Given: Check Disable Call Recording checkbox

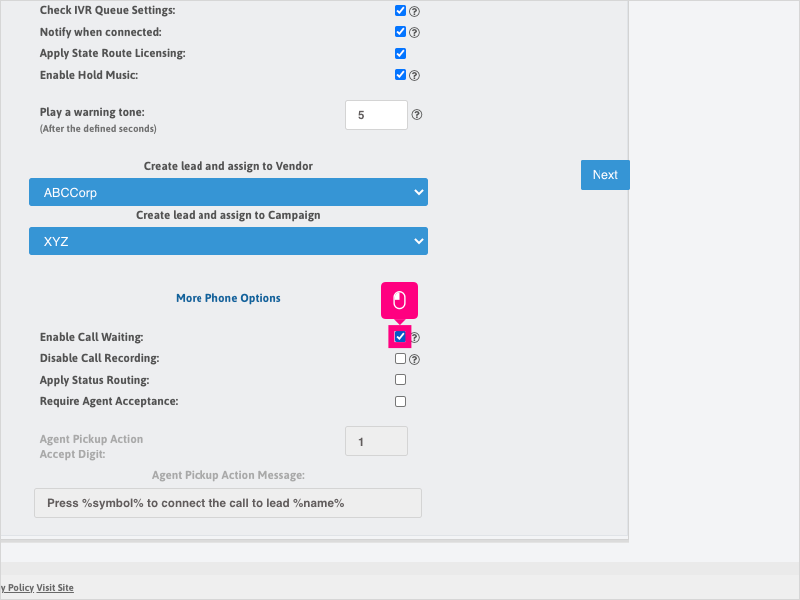Looking at the screenshot, I should (x=401, y=359).
